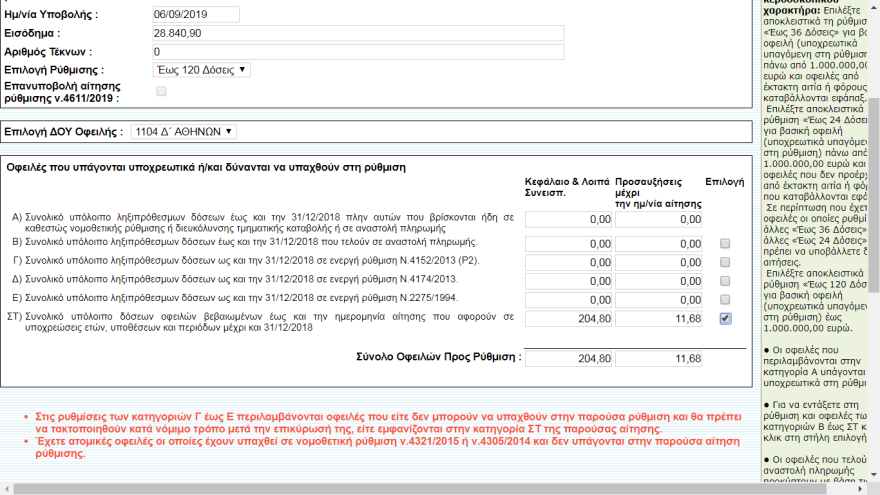Check the Επιλογή box for row Γ (Ν.4152/2013)
The image size is (880, 495).
[x=725, y=262]
